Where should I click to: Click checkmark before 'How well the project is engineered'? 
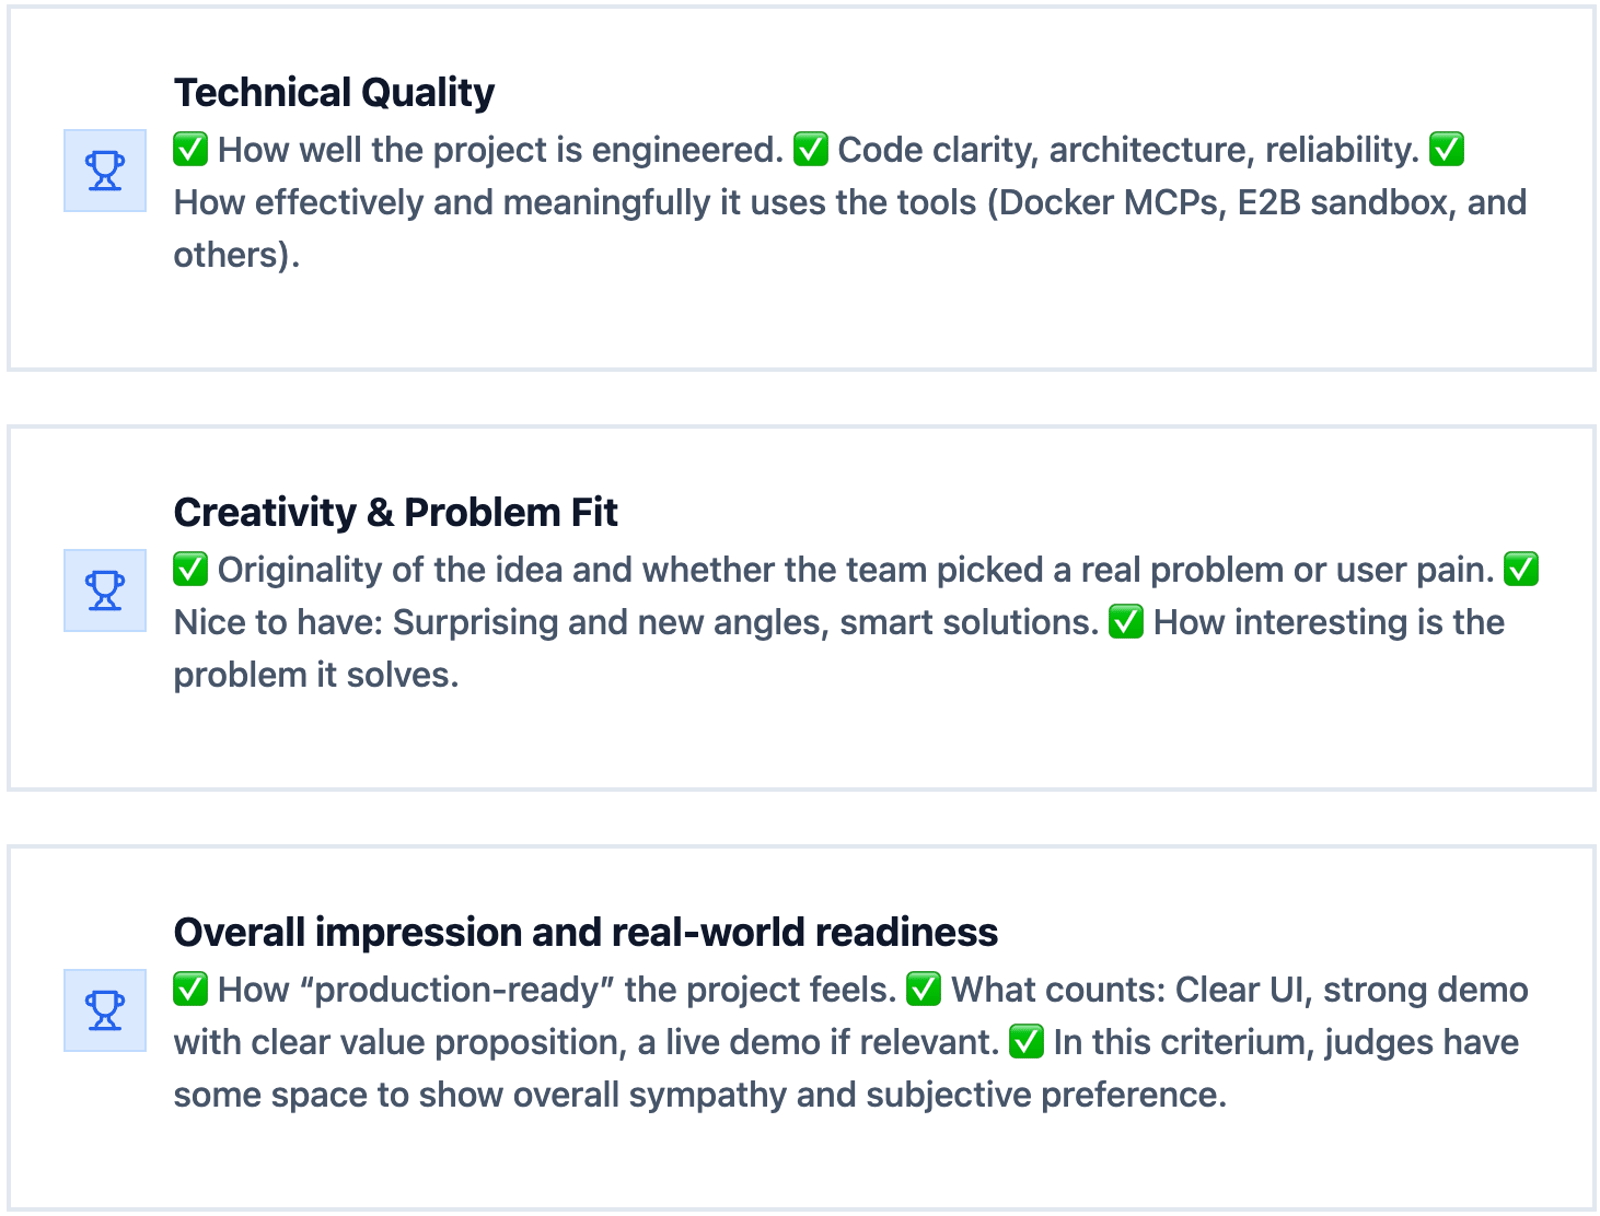tap(190, 149)
